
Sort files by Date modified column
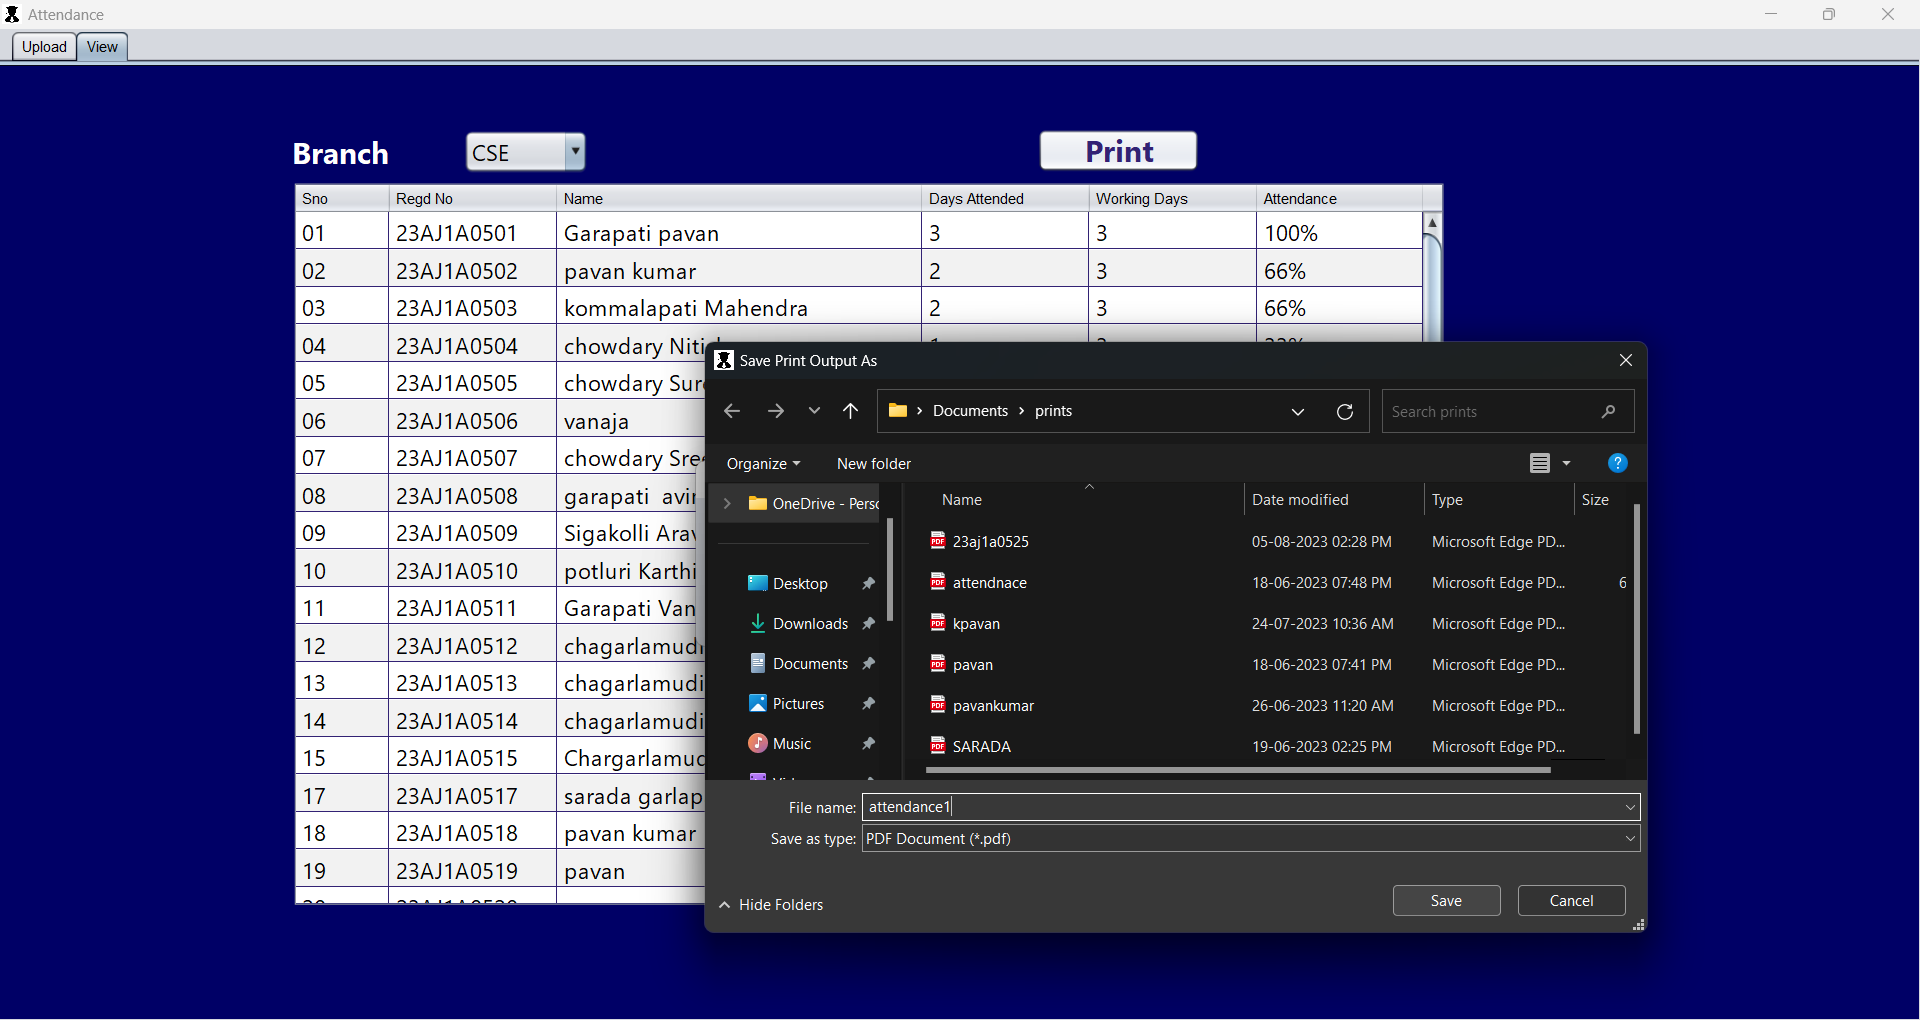click(1333, 500)
